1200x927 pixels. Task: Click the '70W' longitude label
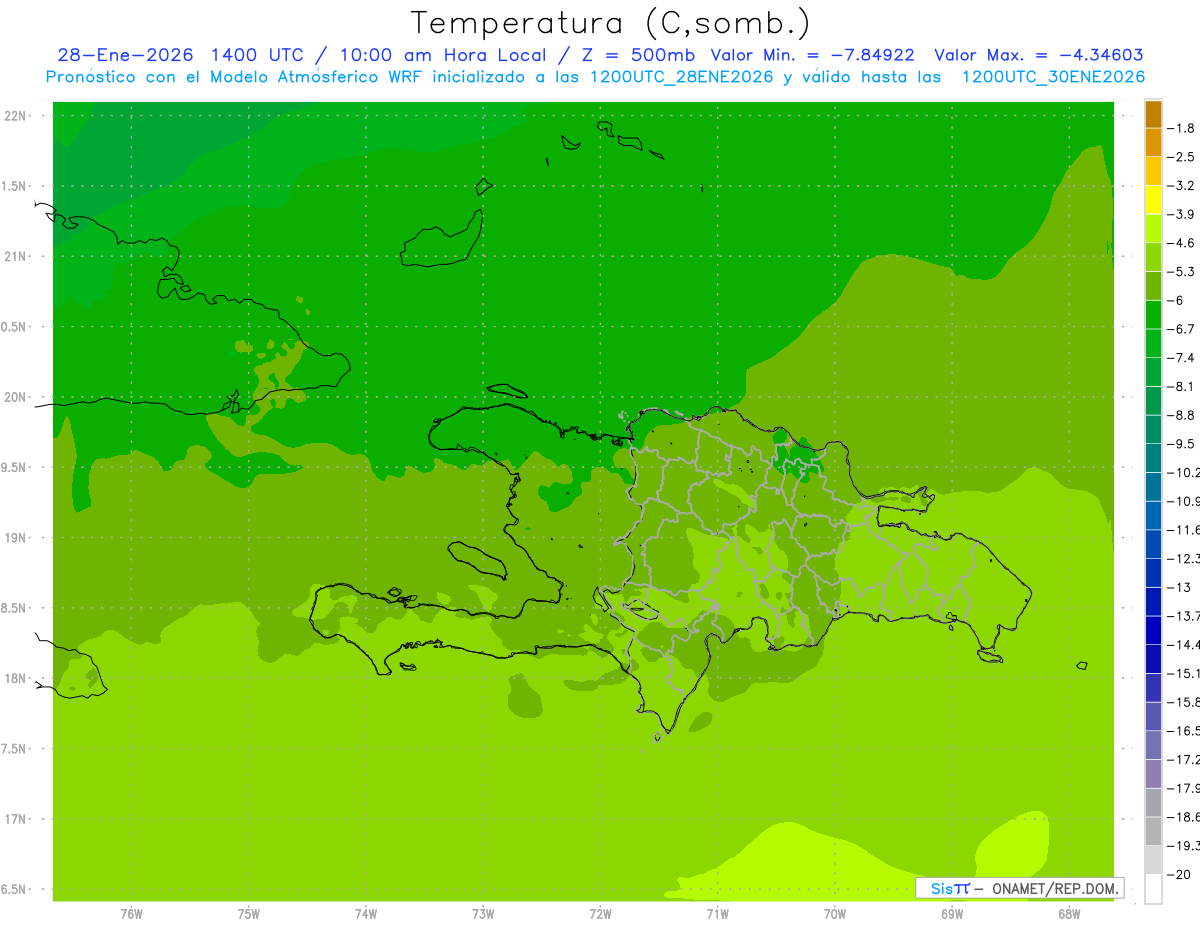pyautogui.click(x=835, y=914)
